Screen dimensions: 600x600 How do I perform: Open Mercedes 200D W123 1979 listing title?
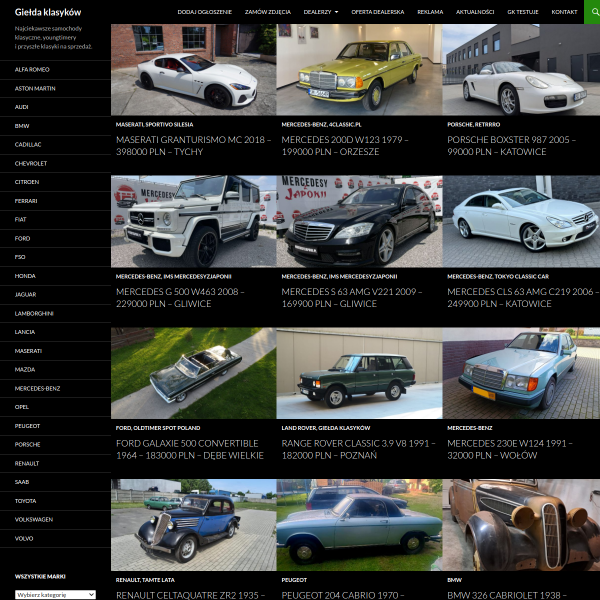click(x=345, y=146)
